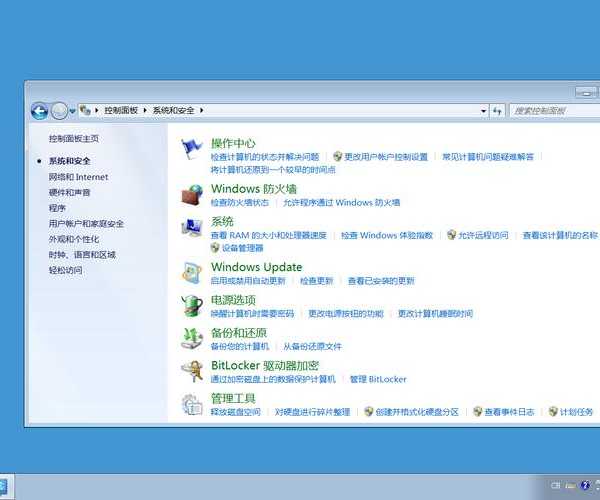Screen dimensions: 600x500
Task: Click shield icon beside 创建并格式化硬盘分区
Action: point(369,412)
